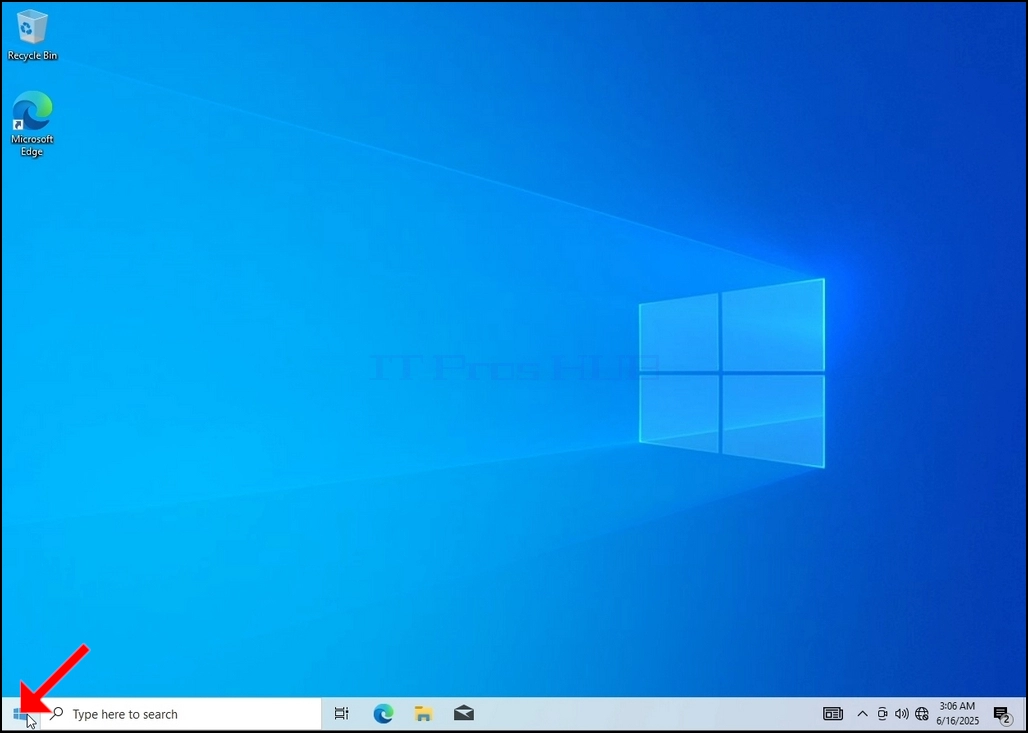The height and width of the screenshot is (733, 1028).
Task: Click the 'Type here to search' box
Action: pos(181,714)
